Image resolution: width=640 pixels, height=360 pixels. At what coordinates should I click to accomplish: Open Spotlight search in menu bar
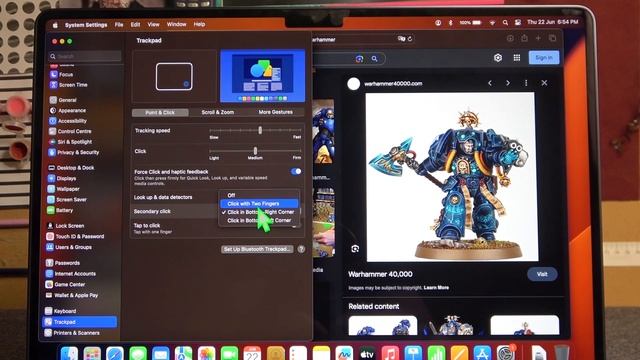505,23
